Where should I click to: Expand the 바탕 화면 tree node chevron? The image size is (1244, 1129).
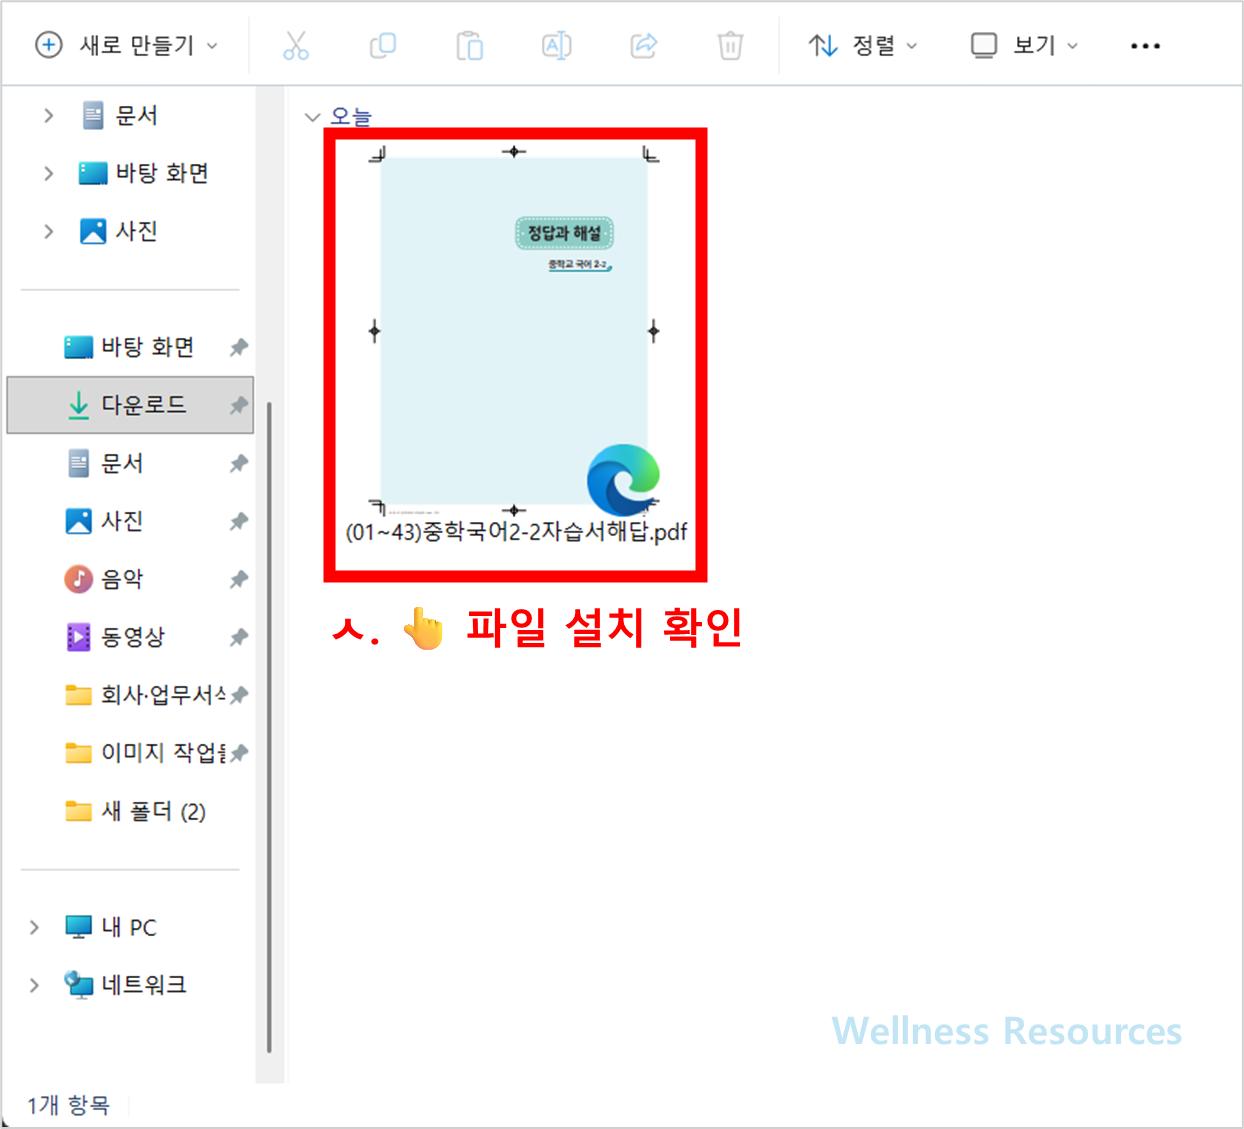[x=48, y=173]
